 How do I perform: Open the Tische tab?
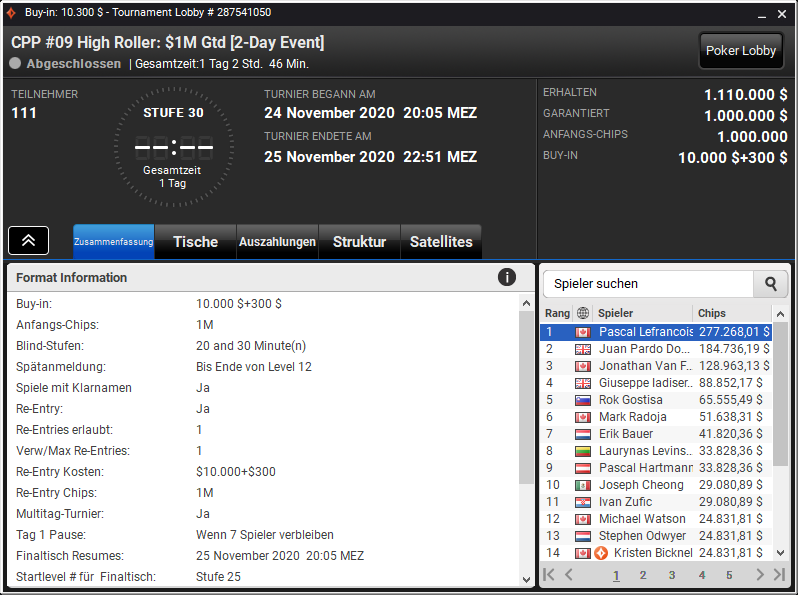click(x=195, y=242)
